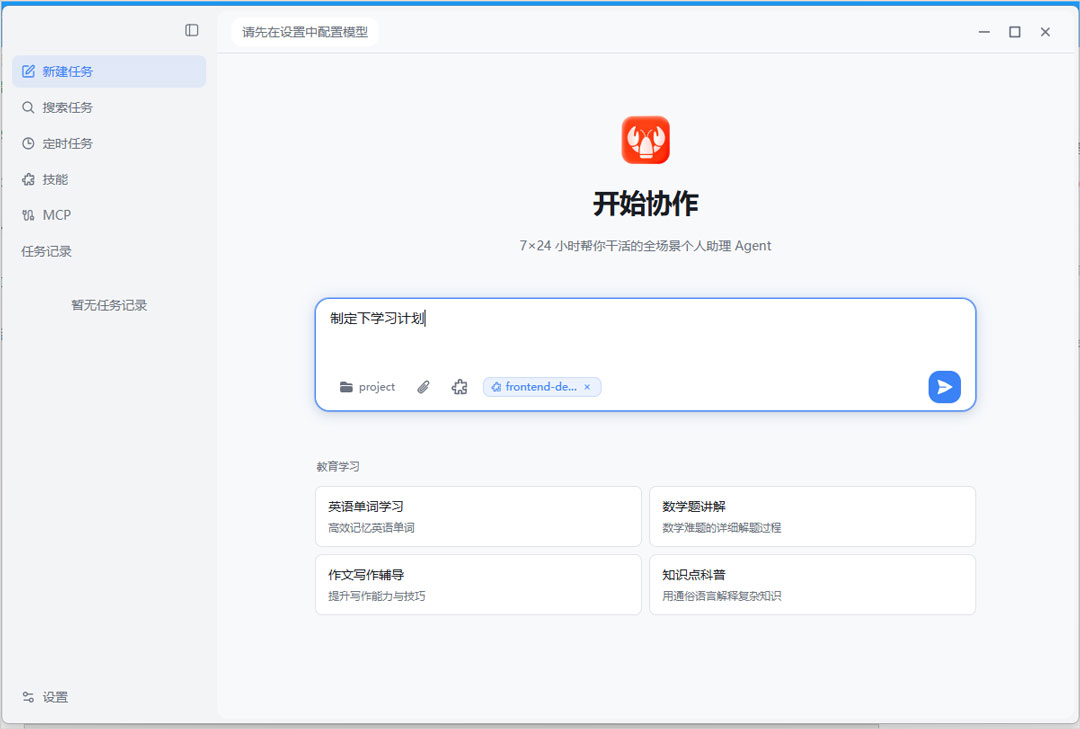Pick the 作文写作辅导 card

(478, 584)
